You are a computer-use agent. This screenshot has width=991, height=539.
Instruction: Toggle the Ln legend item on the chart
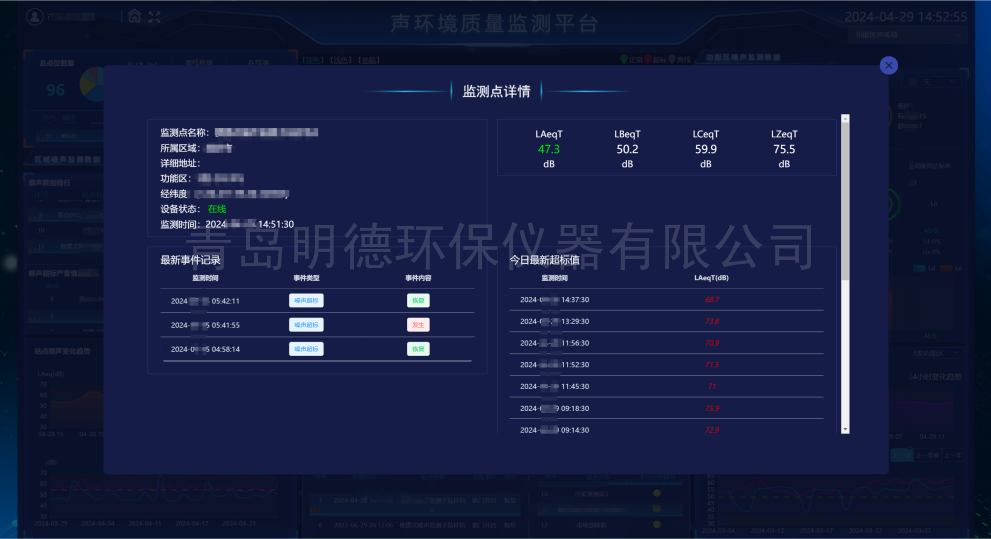point(946,268)
